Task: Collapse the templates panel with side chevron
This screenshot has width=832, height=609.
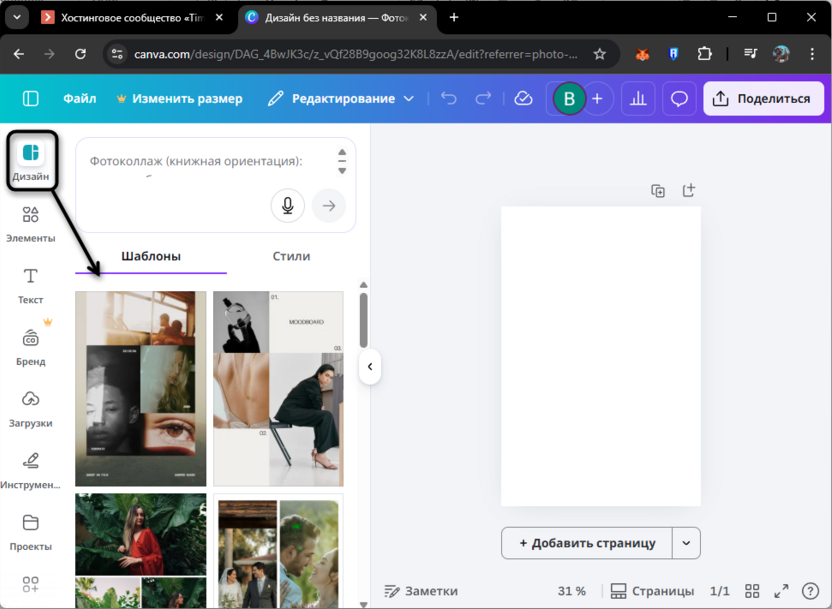Action: 371,367
